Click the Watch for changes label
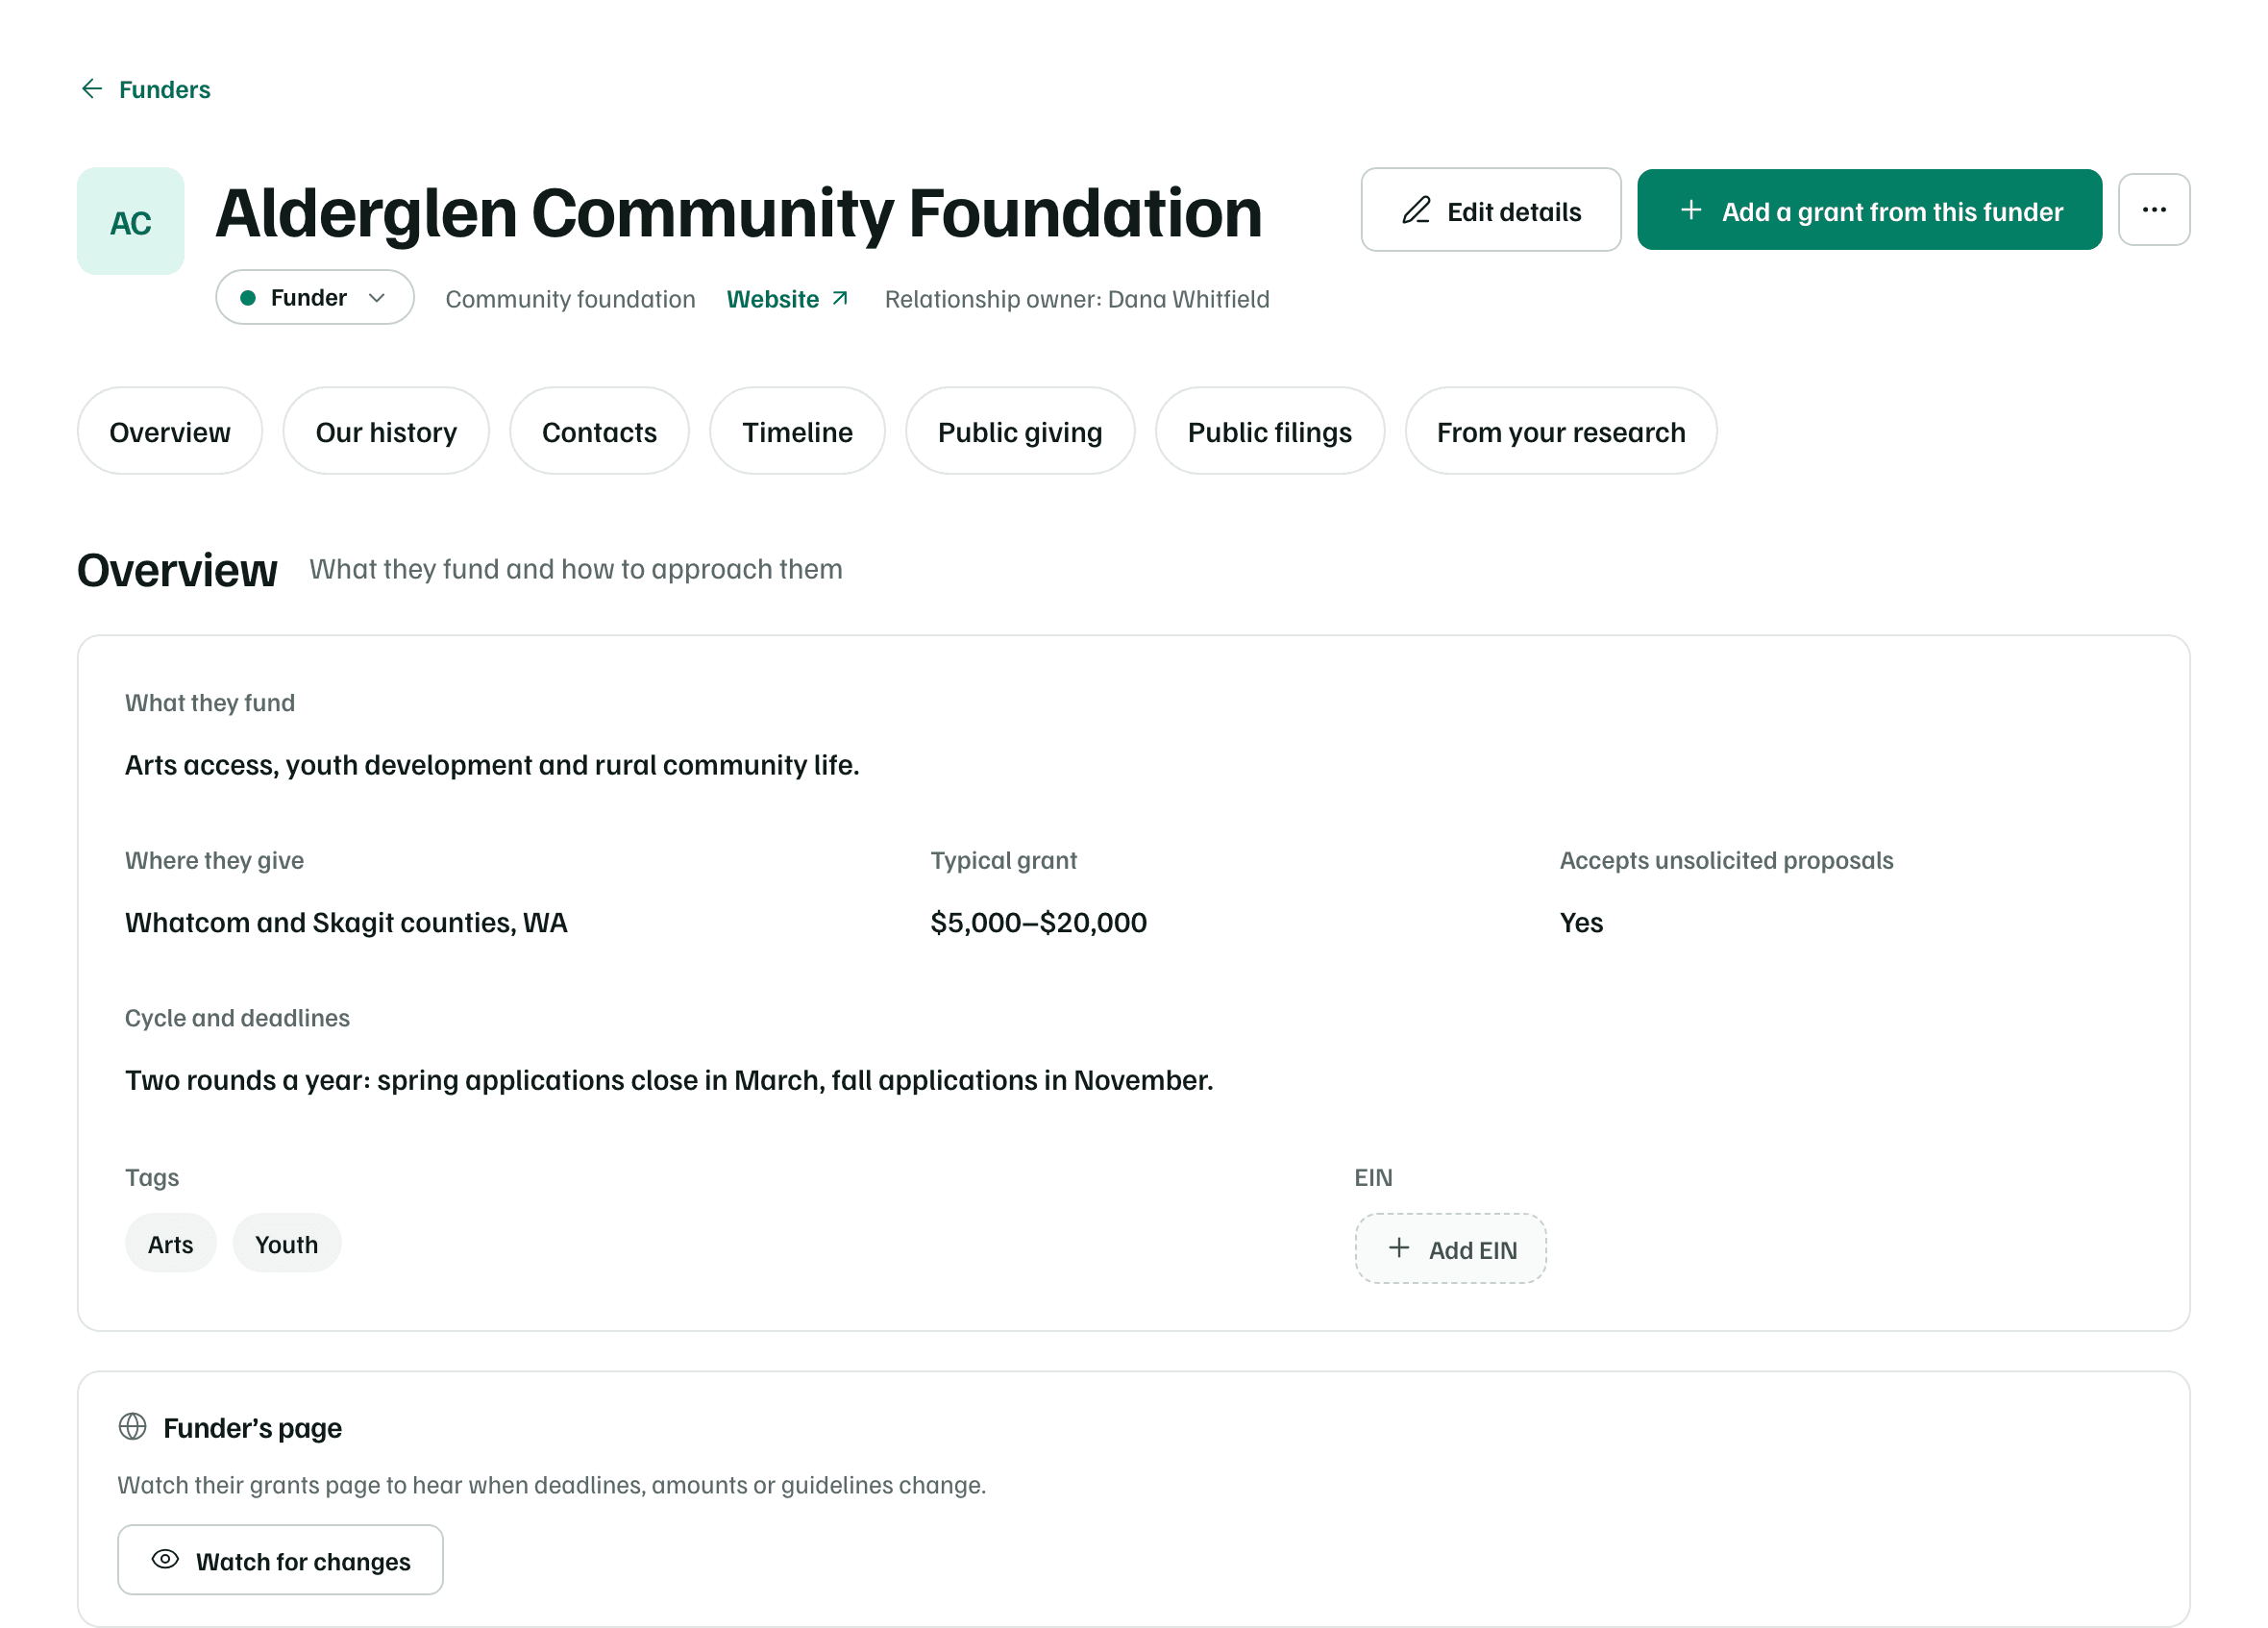The height and width of the screenshot is (1628, 2268). pyautogui.click(x=303, y=1561)
